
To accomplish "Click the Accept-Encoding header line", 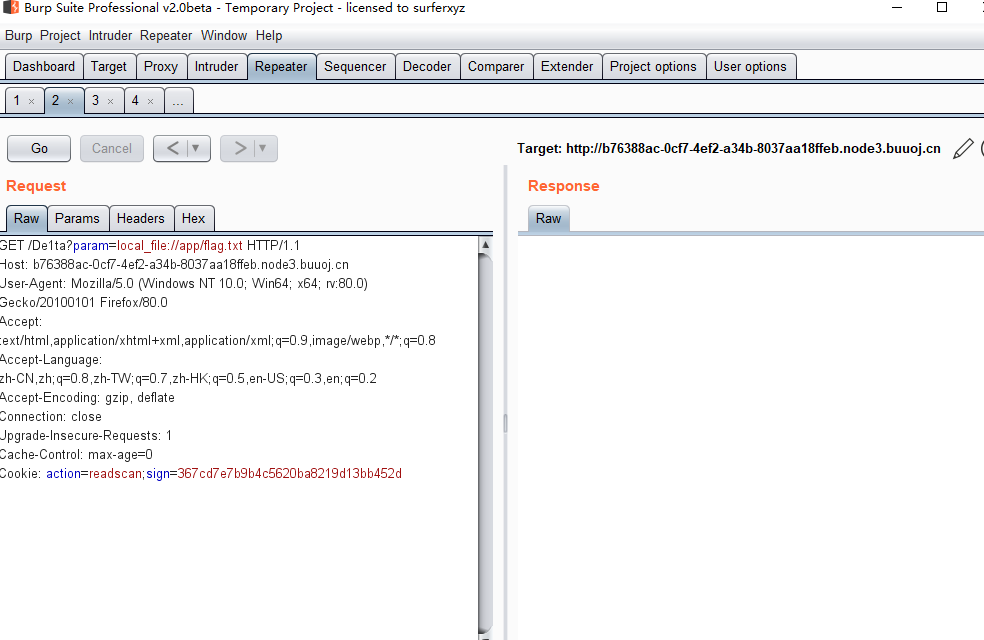I will pos(87,398).
